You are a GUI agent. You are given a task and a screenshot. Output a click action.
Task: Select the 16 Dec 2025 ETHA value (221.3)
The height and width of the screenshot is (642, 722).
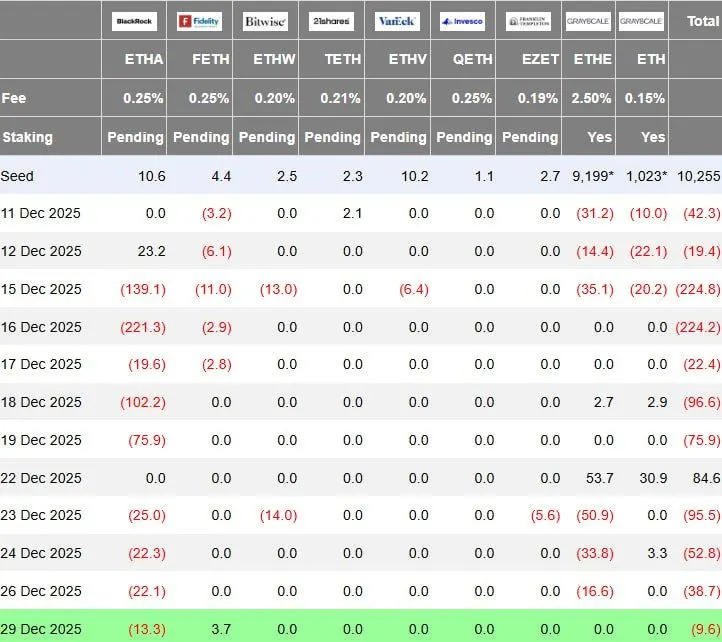[x=143, y=327]
